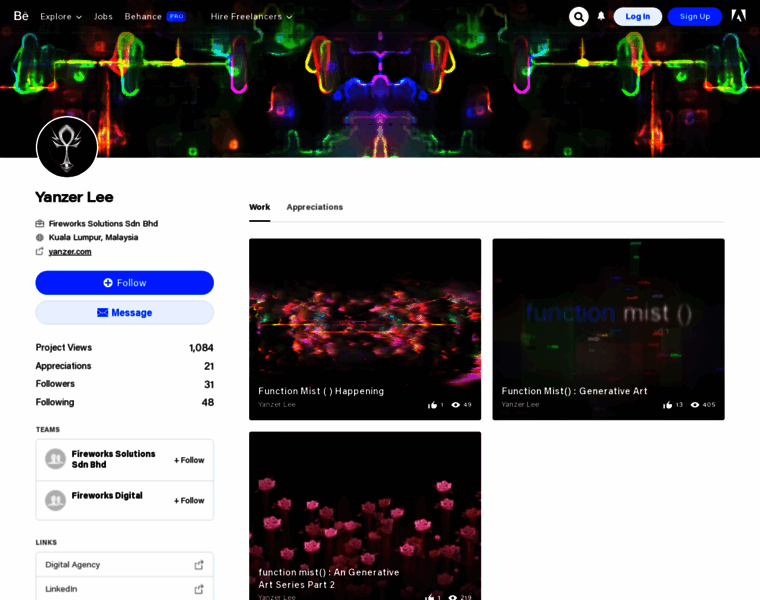The image size is (760, 600).
Task: Expand the Explore dropdown menu
Action: pyautogui.click(x=61, y=16)
